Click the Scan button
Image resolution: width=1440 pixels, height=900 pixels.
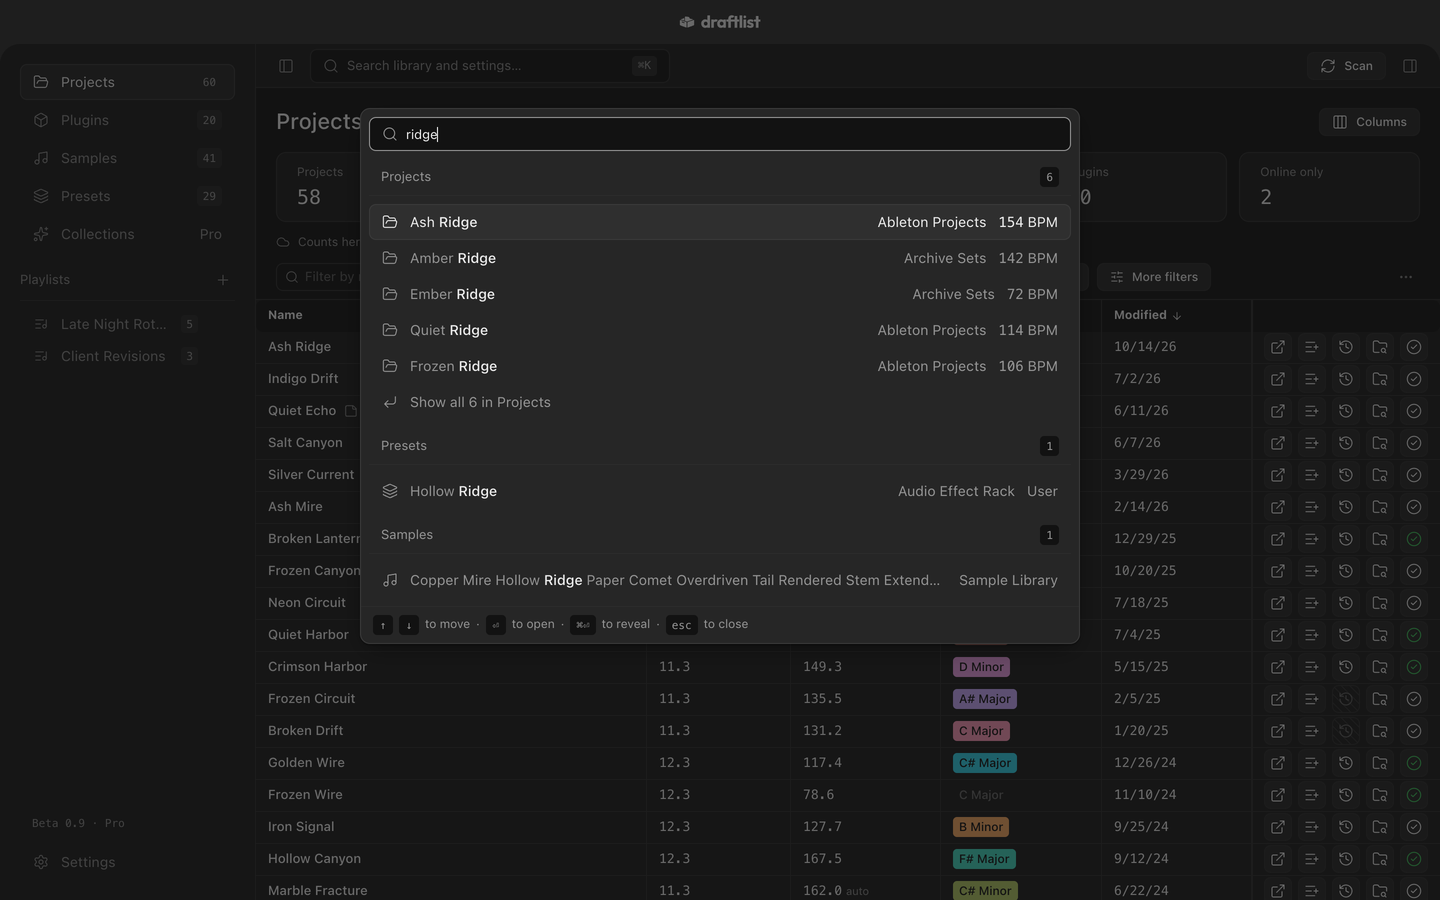coord(1346,66)
